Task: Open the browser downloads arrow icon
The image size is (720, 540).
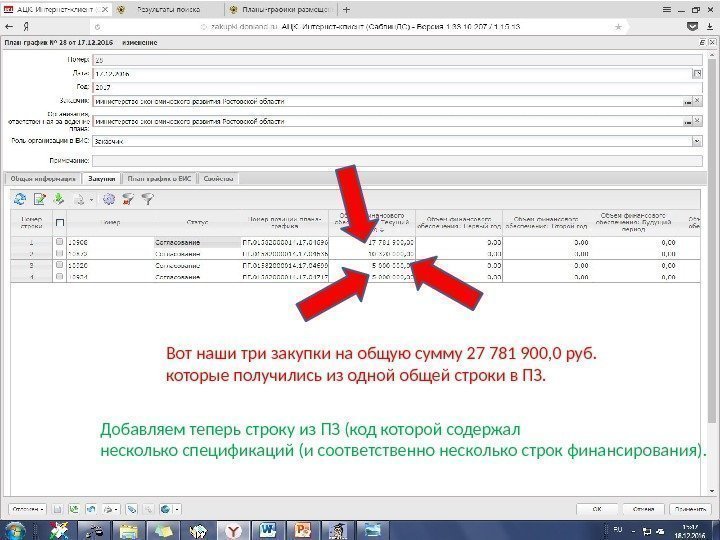Action: pos(709,27)
